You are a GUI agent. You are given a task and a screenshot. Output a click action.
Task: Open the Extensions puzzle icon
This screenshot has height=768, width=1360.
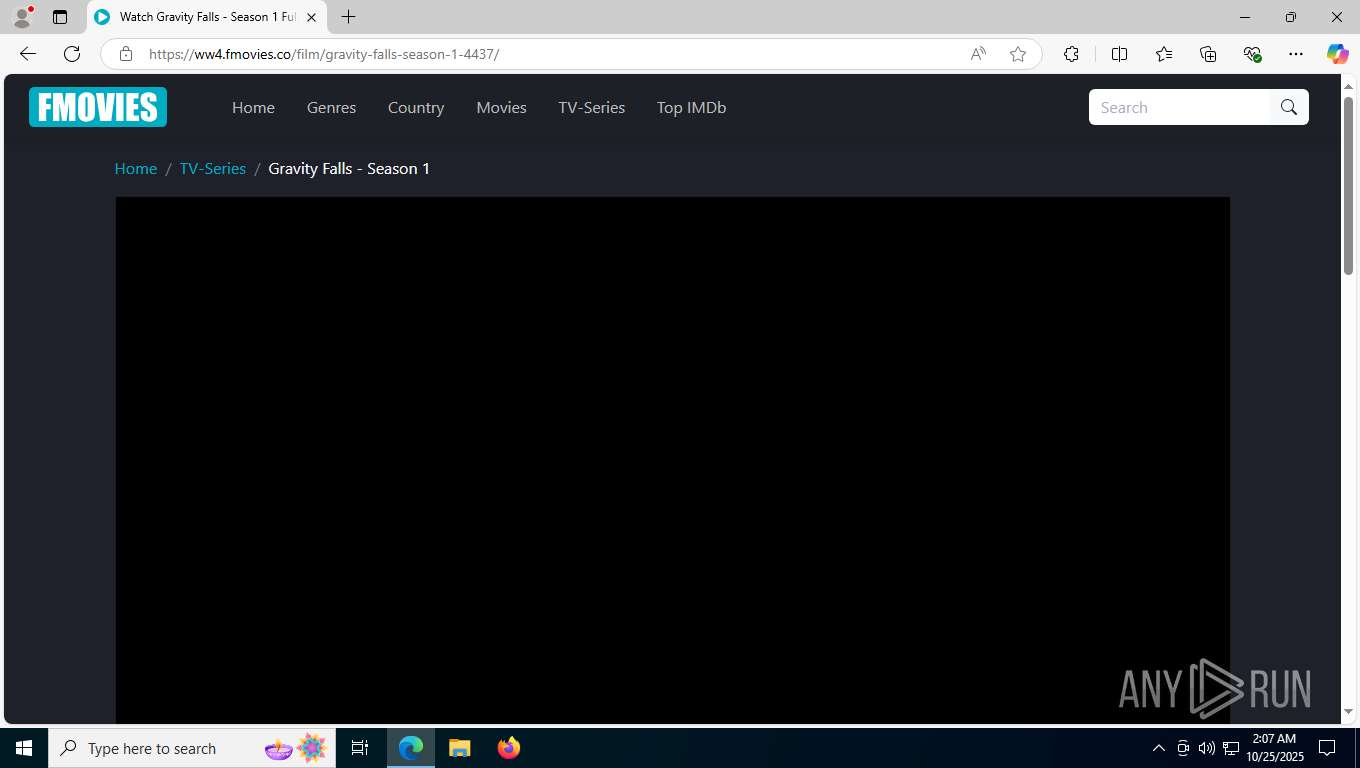click(1071, 54)
